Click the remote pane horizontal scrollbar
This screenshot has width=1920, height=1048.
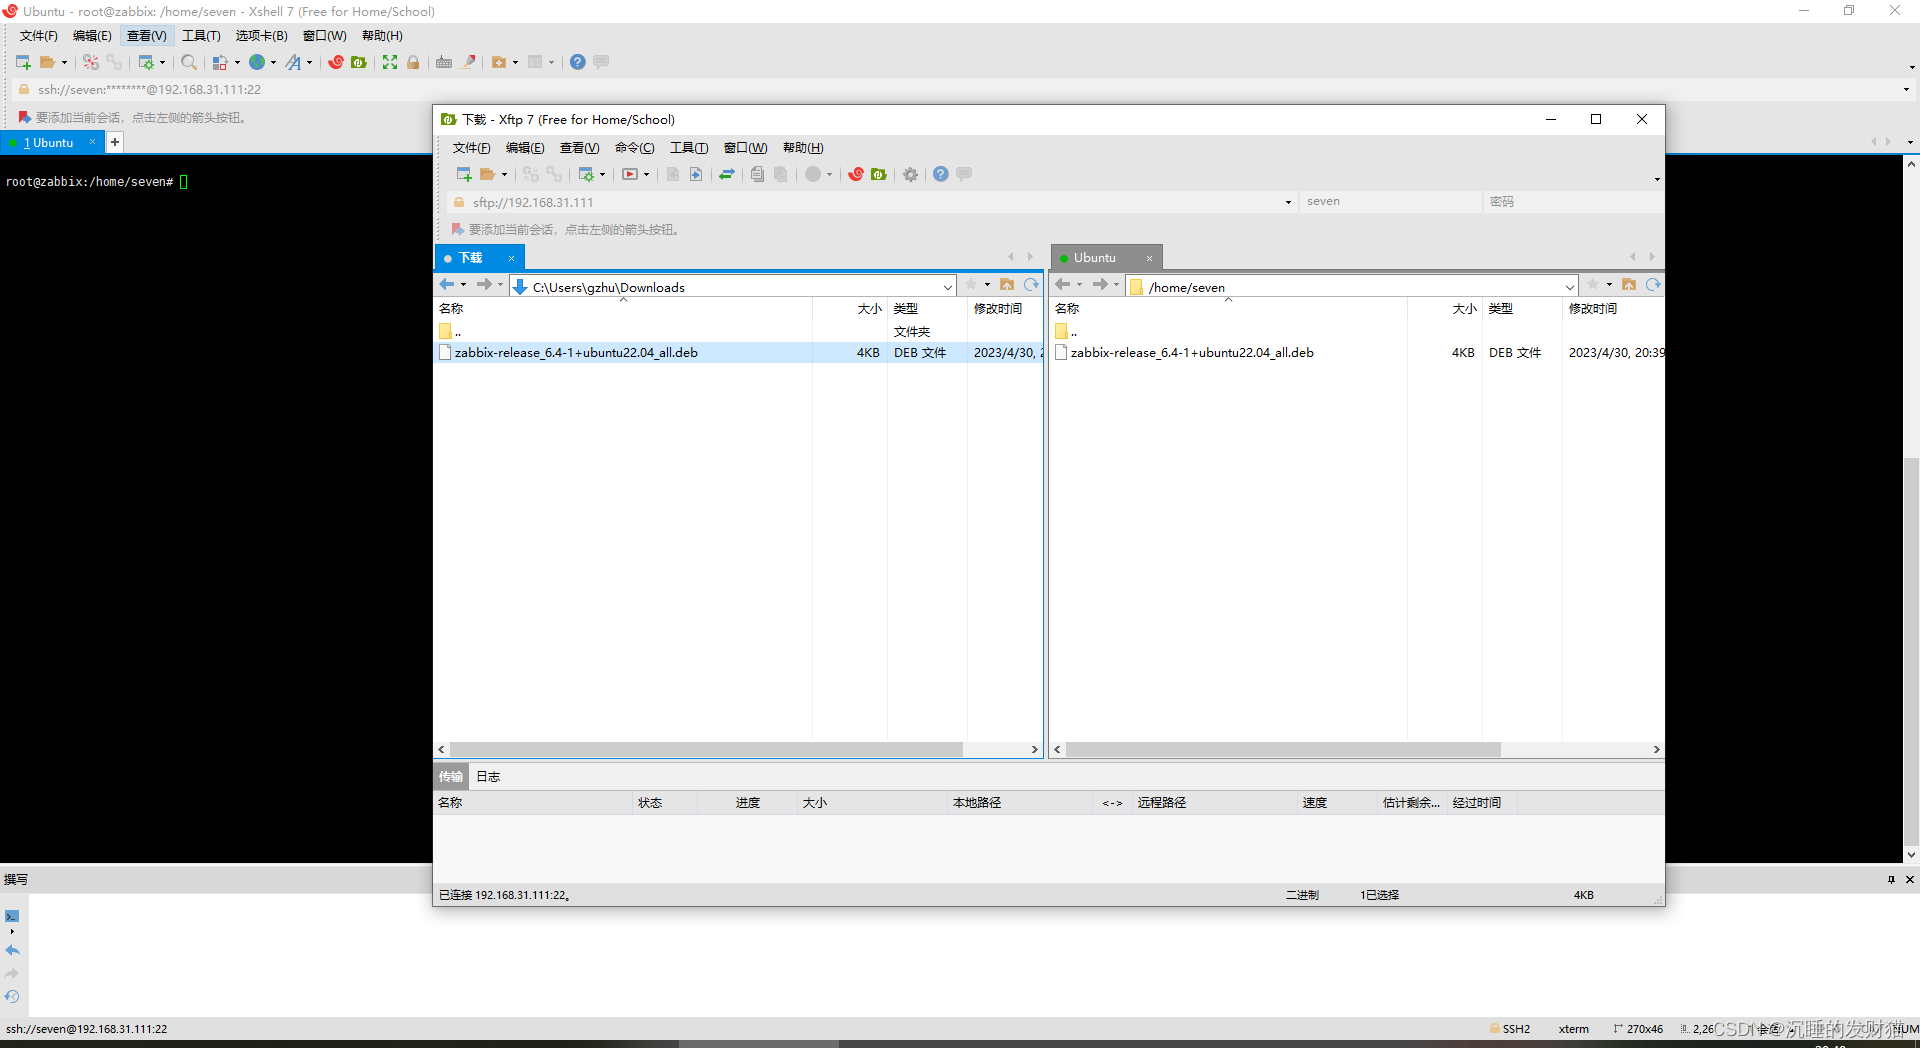click(x=1283, y=750)
